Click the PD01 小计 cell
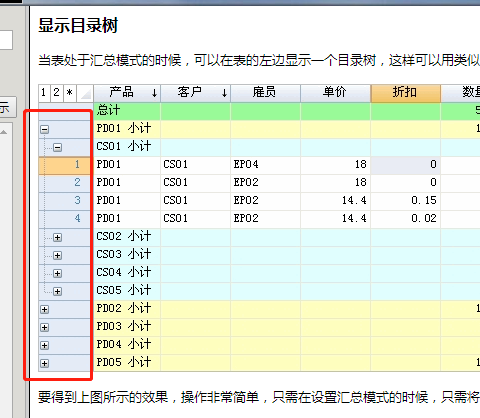 127,129
